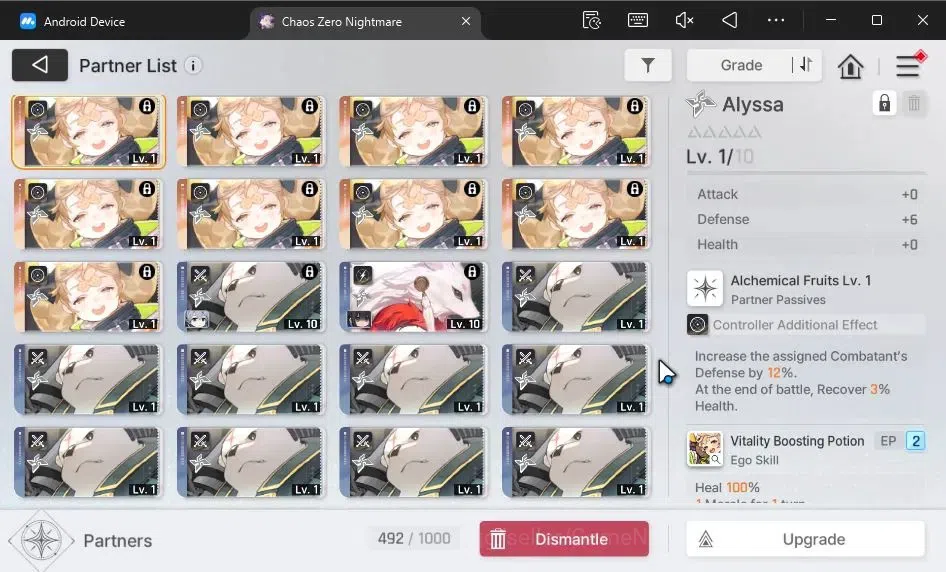This screenshot has width=946, height=572.
Task: Toggle the sort order arrows beside Grade
Action: coord(806,65)
